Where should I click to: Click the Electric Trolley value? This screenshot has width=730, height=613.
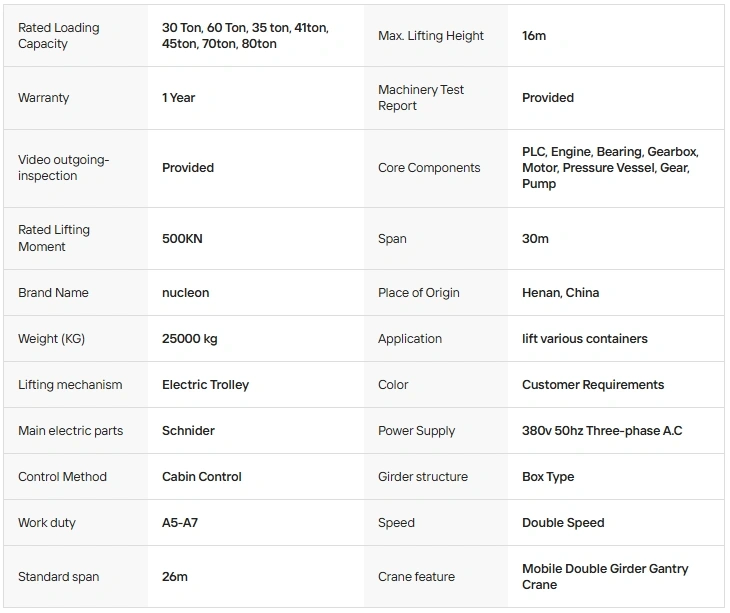tap(205, 385)
